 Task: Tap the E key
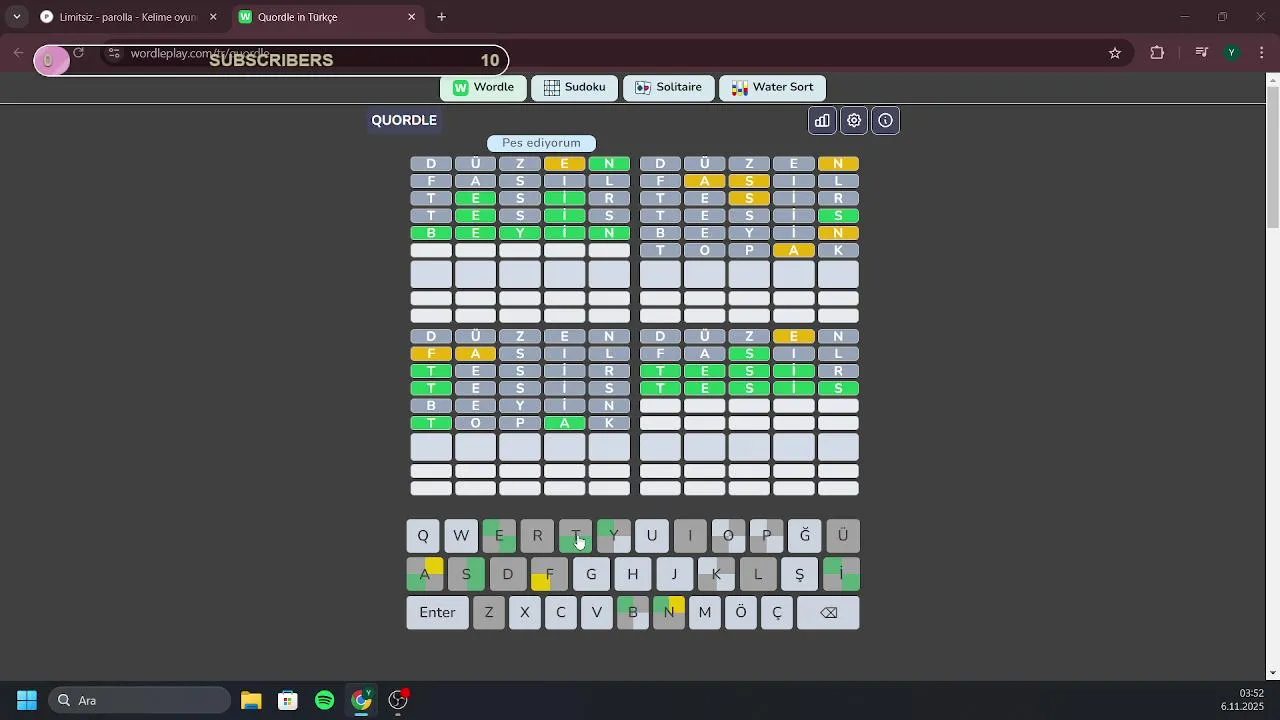point(499,536)
